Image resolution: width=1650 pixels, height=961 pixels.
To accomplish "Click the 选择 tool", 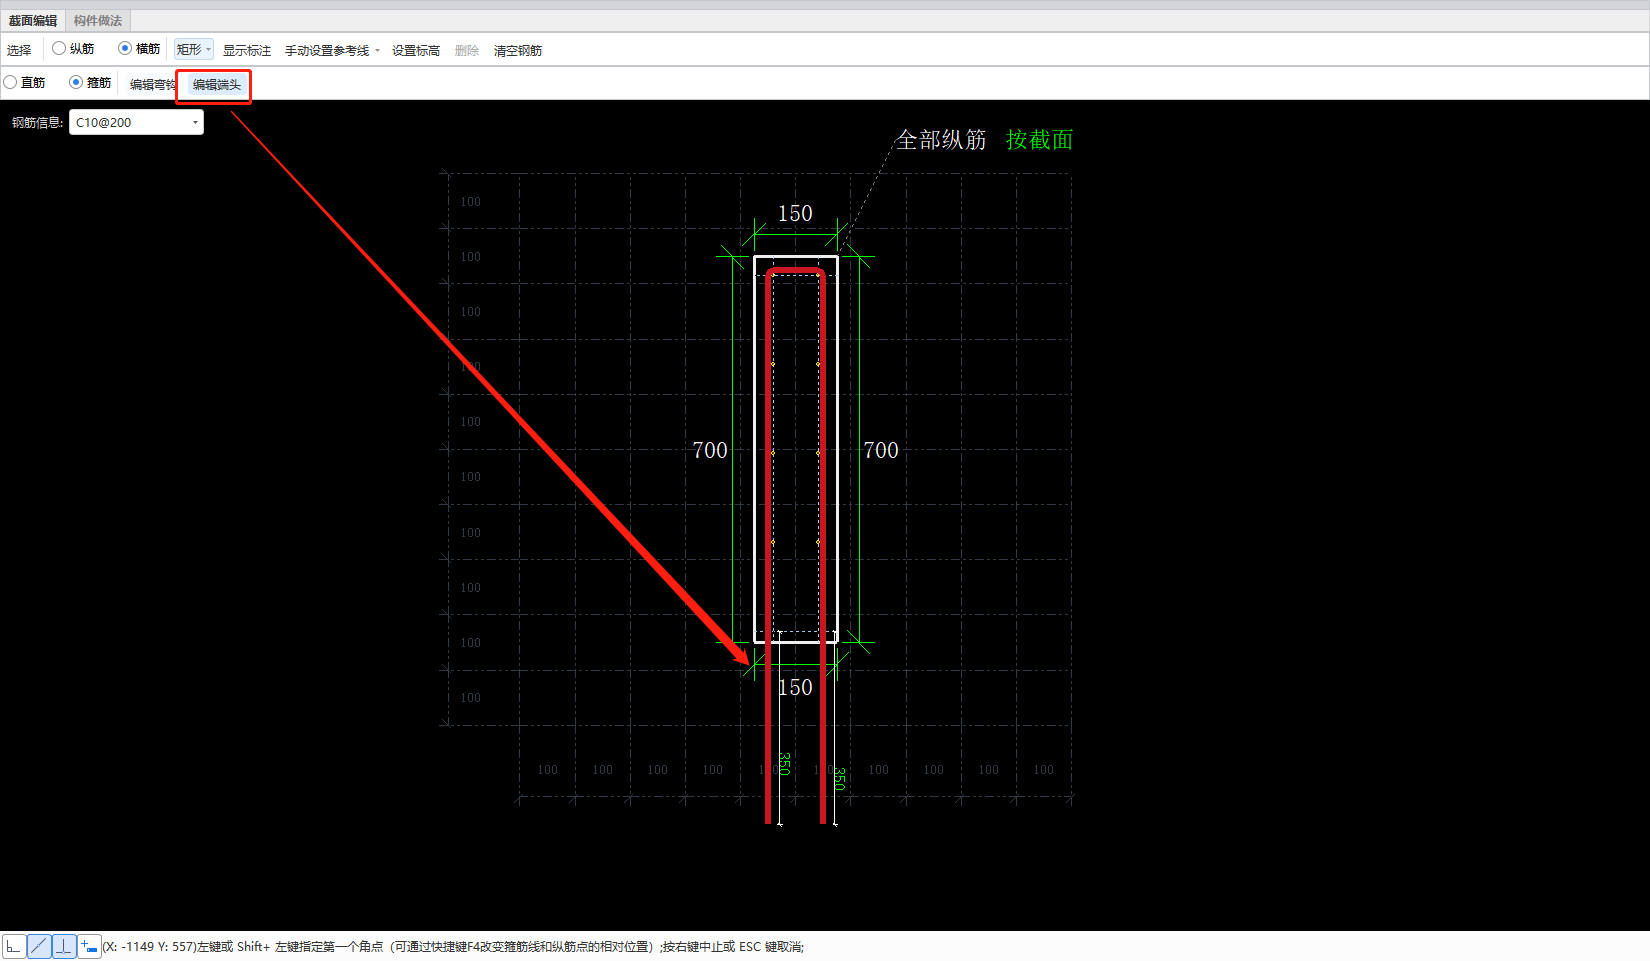I will click(19, 50).
